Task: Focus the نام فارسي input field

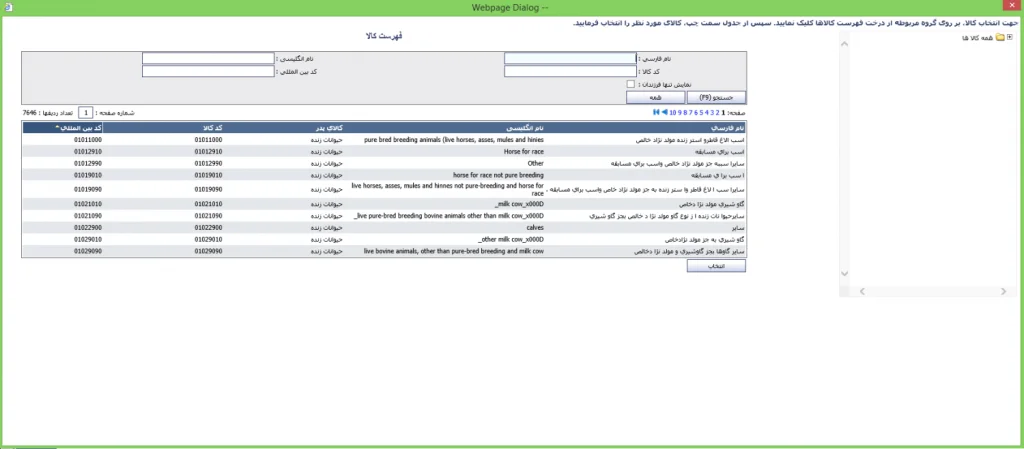Action: [x=570, y=58]
